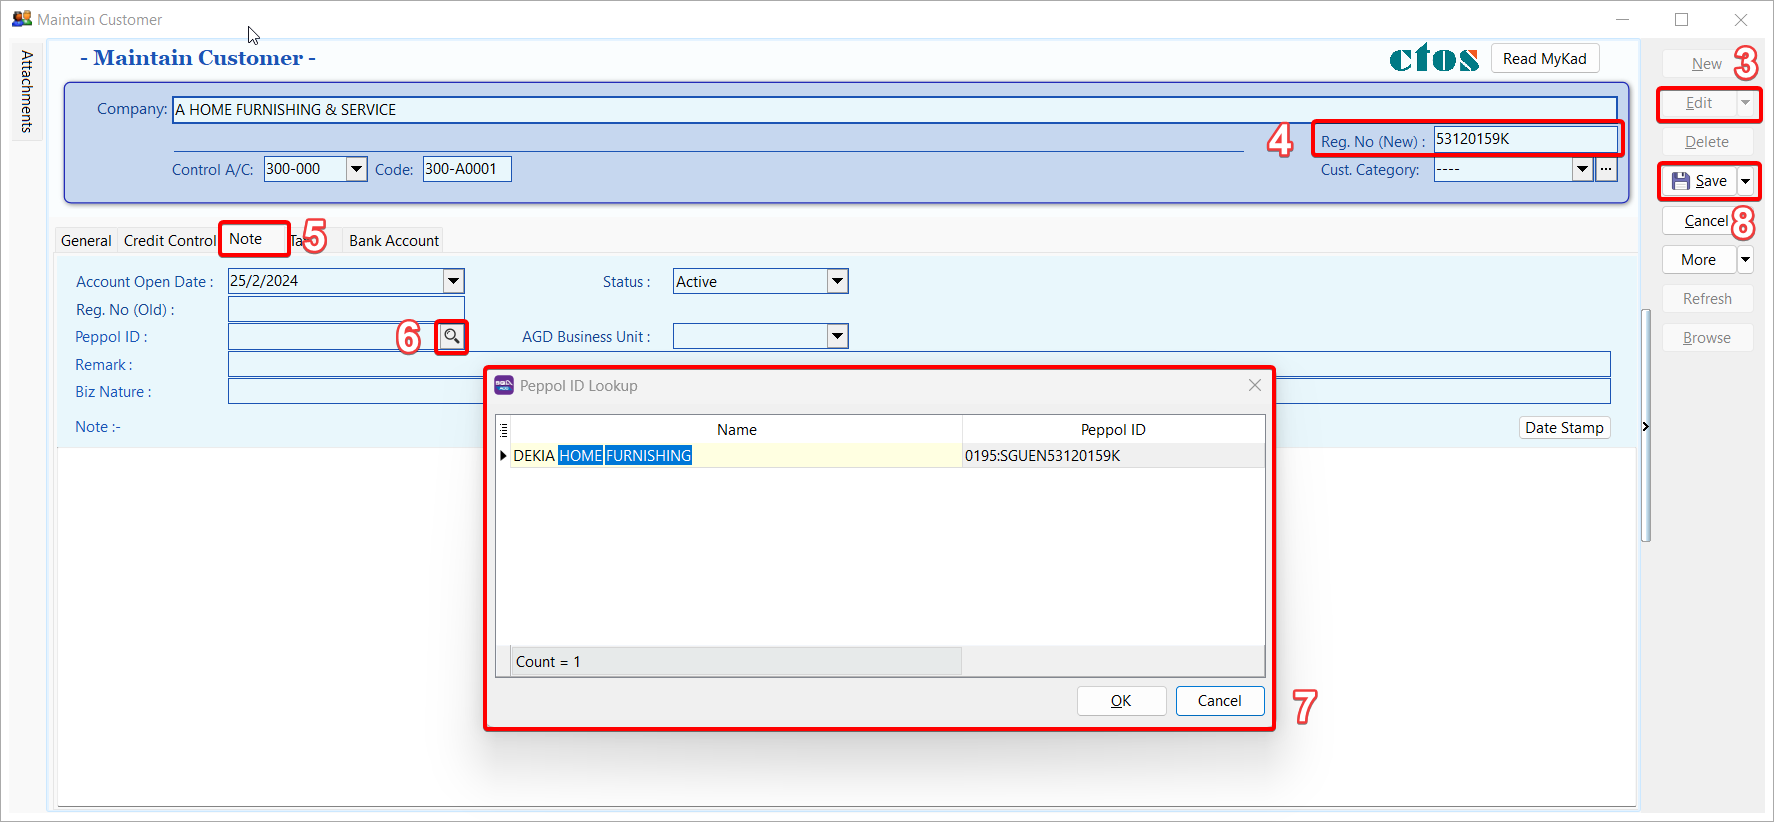Expand the AGD Business Unit dropdown

[x=837, y=337]
